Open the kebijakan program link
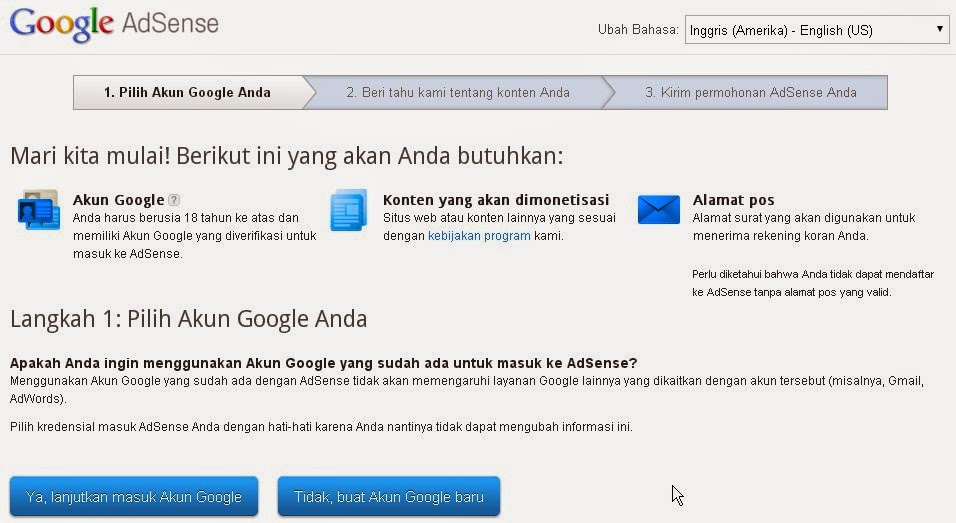956x523 pixels. pyautogui.click(x=479, y=236)
